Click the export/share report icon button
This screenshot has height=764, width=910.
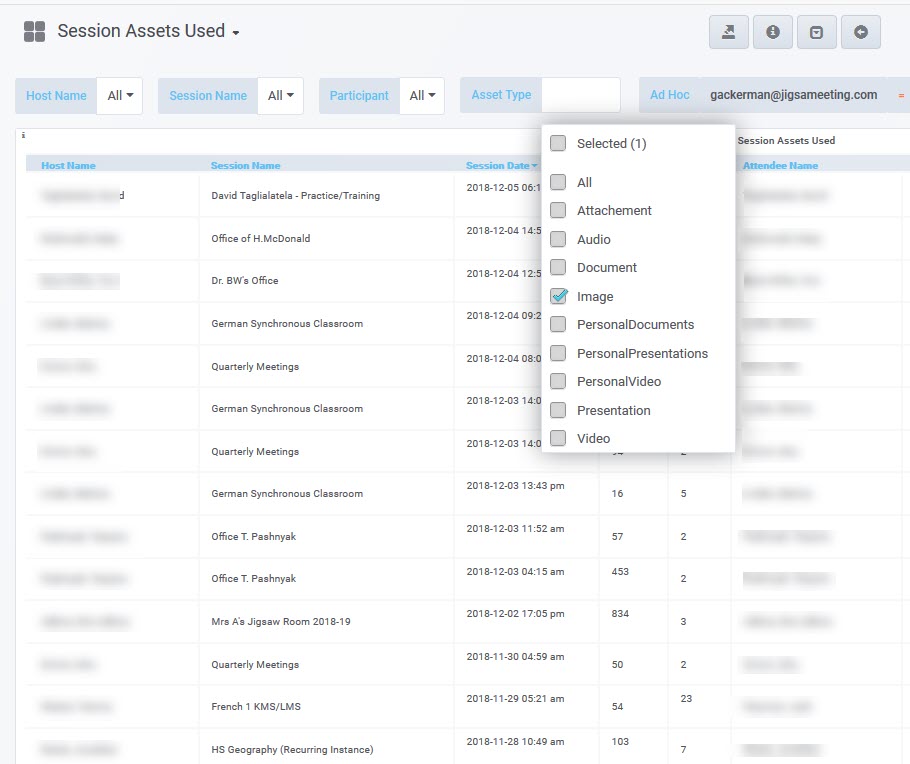click(x=729, y=32)
